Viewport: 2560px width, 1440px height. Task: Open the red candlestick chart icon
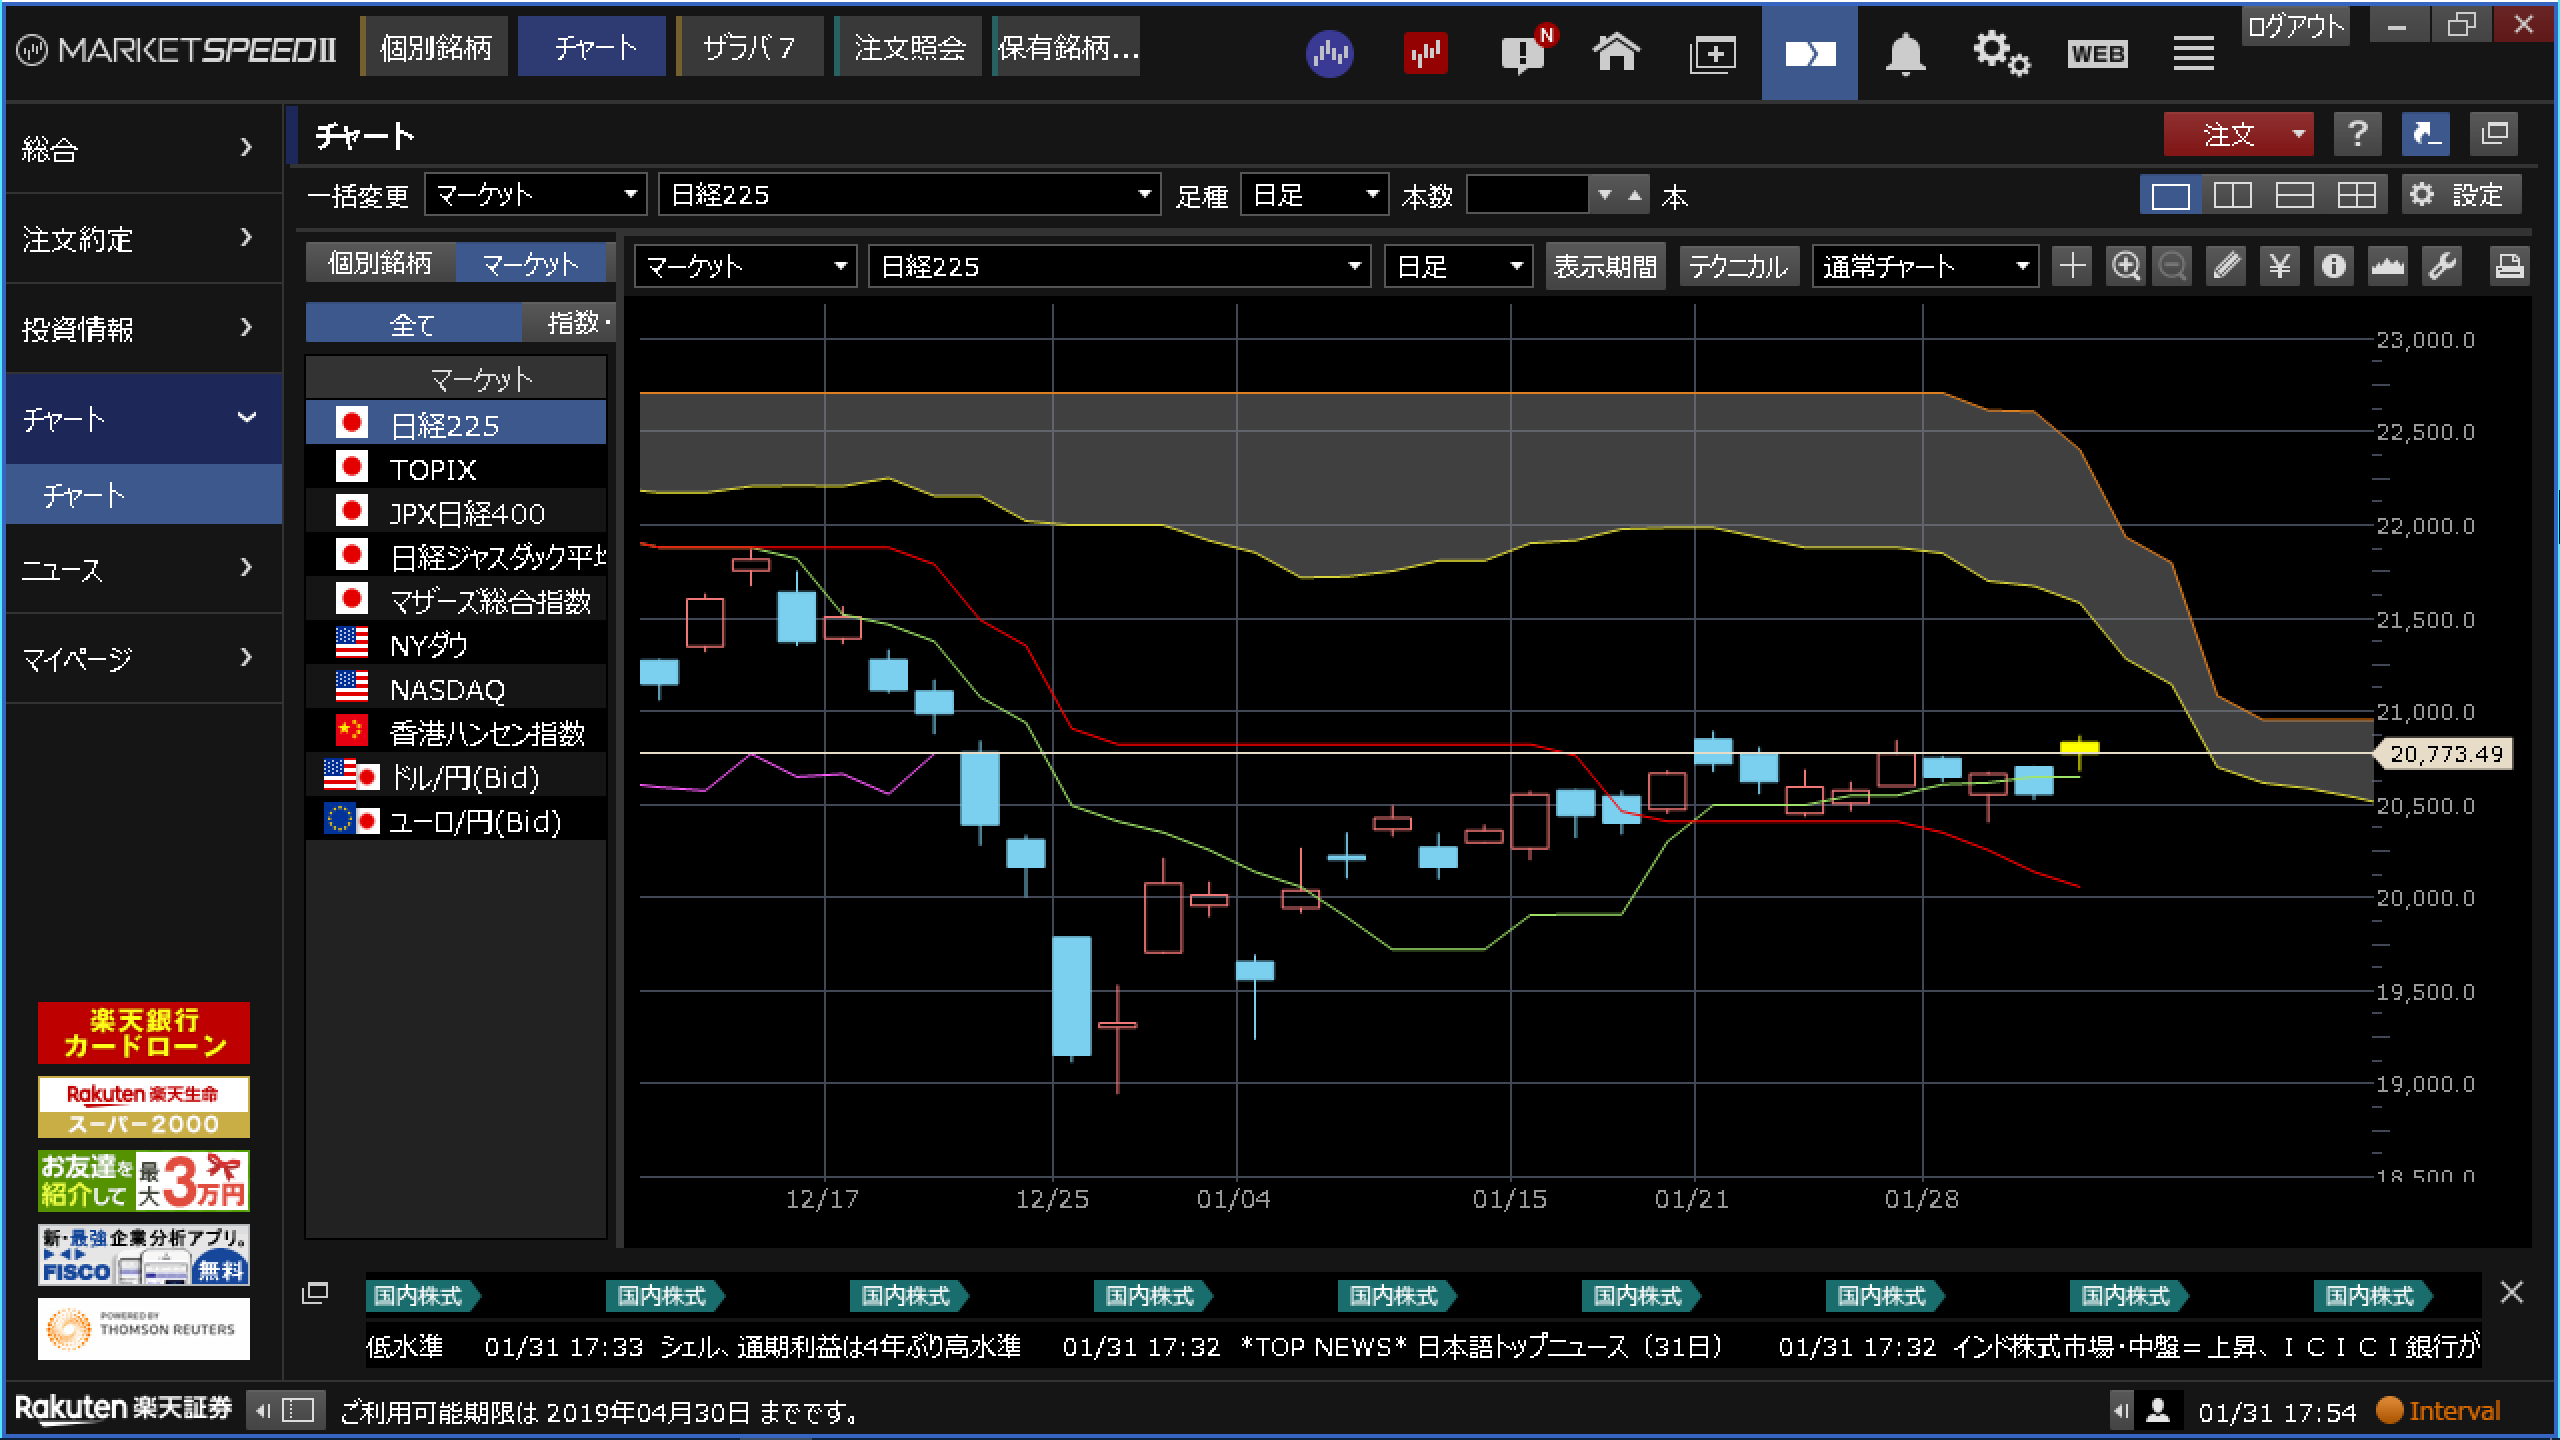point(1425,53)
